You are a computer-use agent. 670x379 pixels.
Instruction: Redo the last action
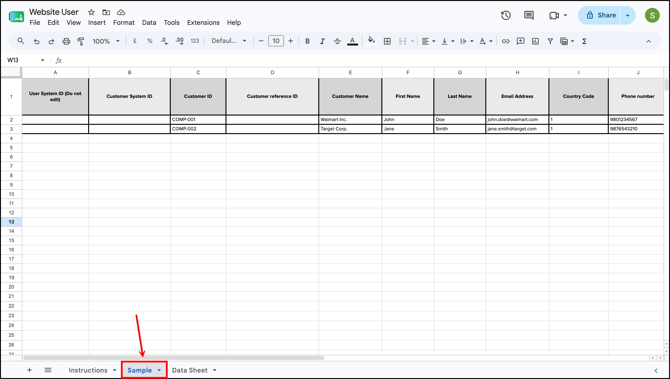click(x=51, y=41)
